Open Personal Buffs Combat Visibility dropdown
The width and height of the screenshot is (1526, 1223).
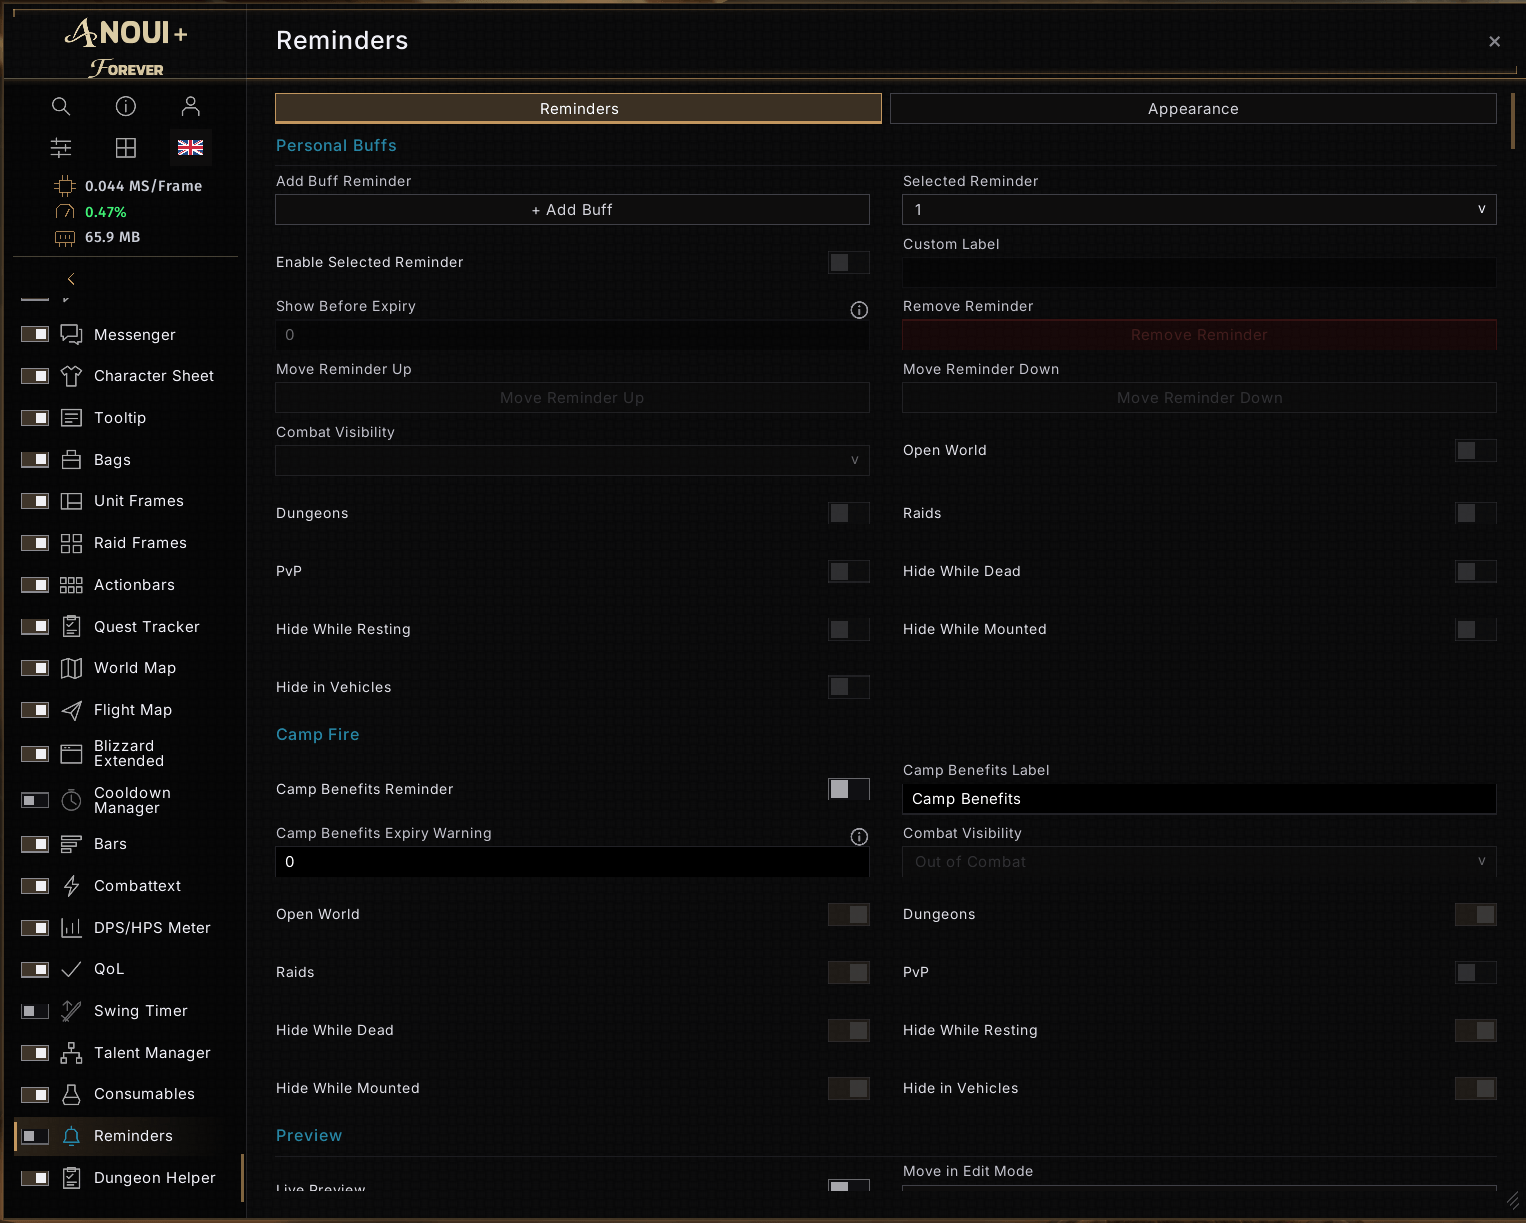[572, 461]
